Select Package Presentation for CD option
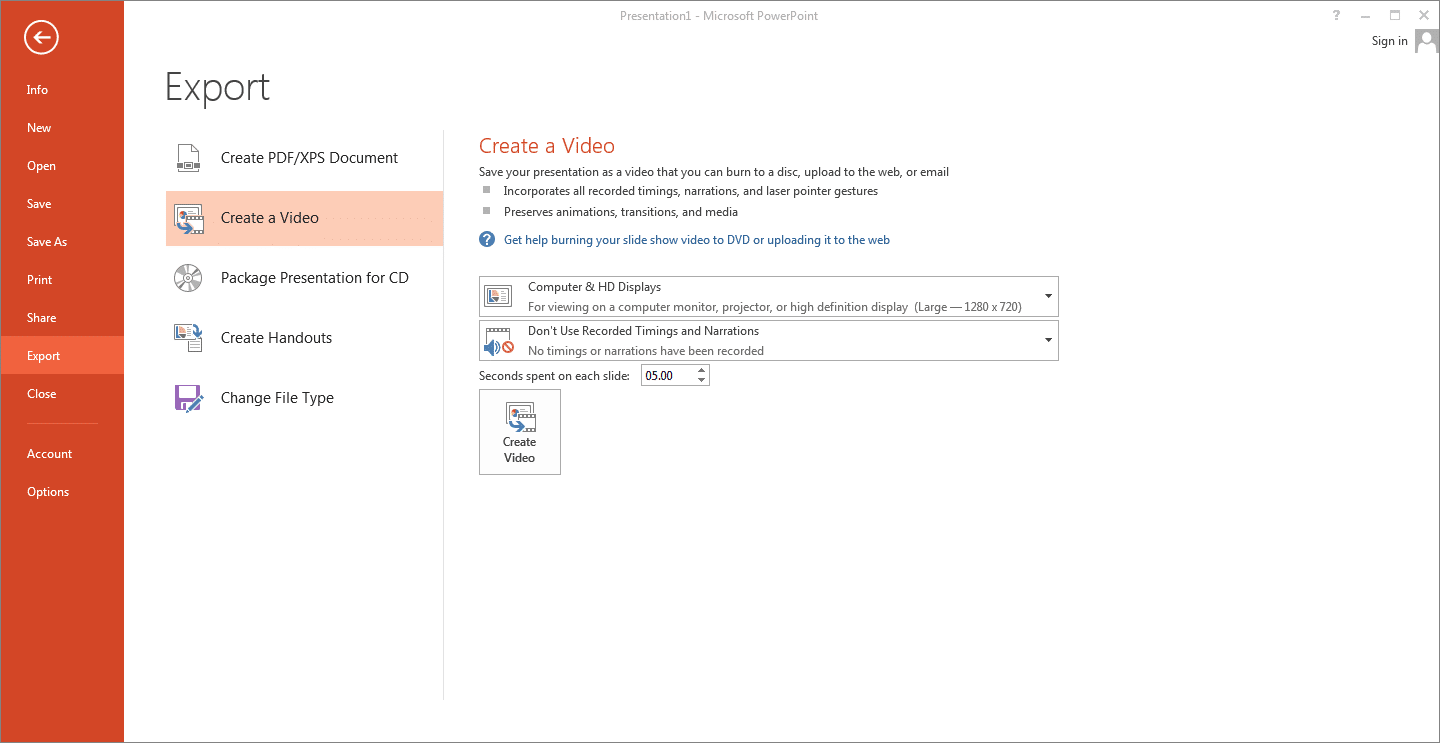Screen dimensions: 1440x743 click(304, 278)
